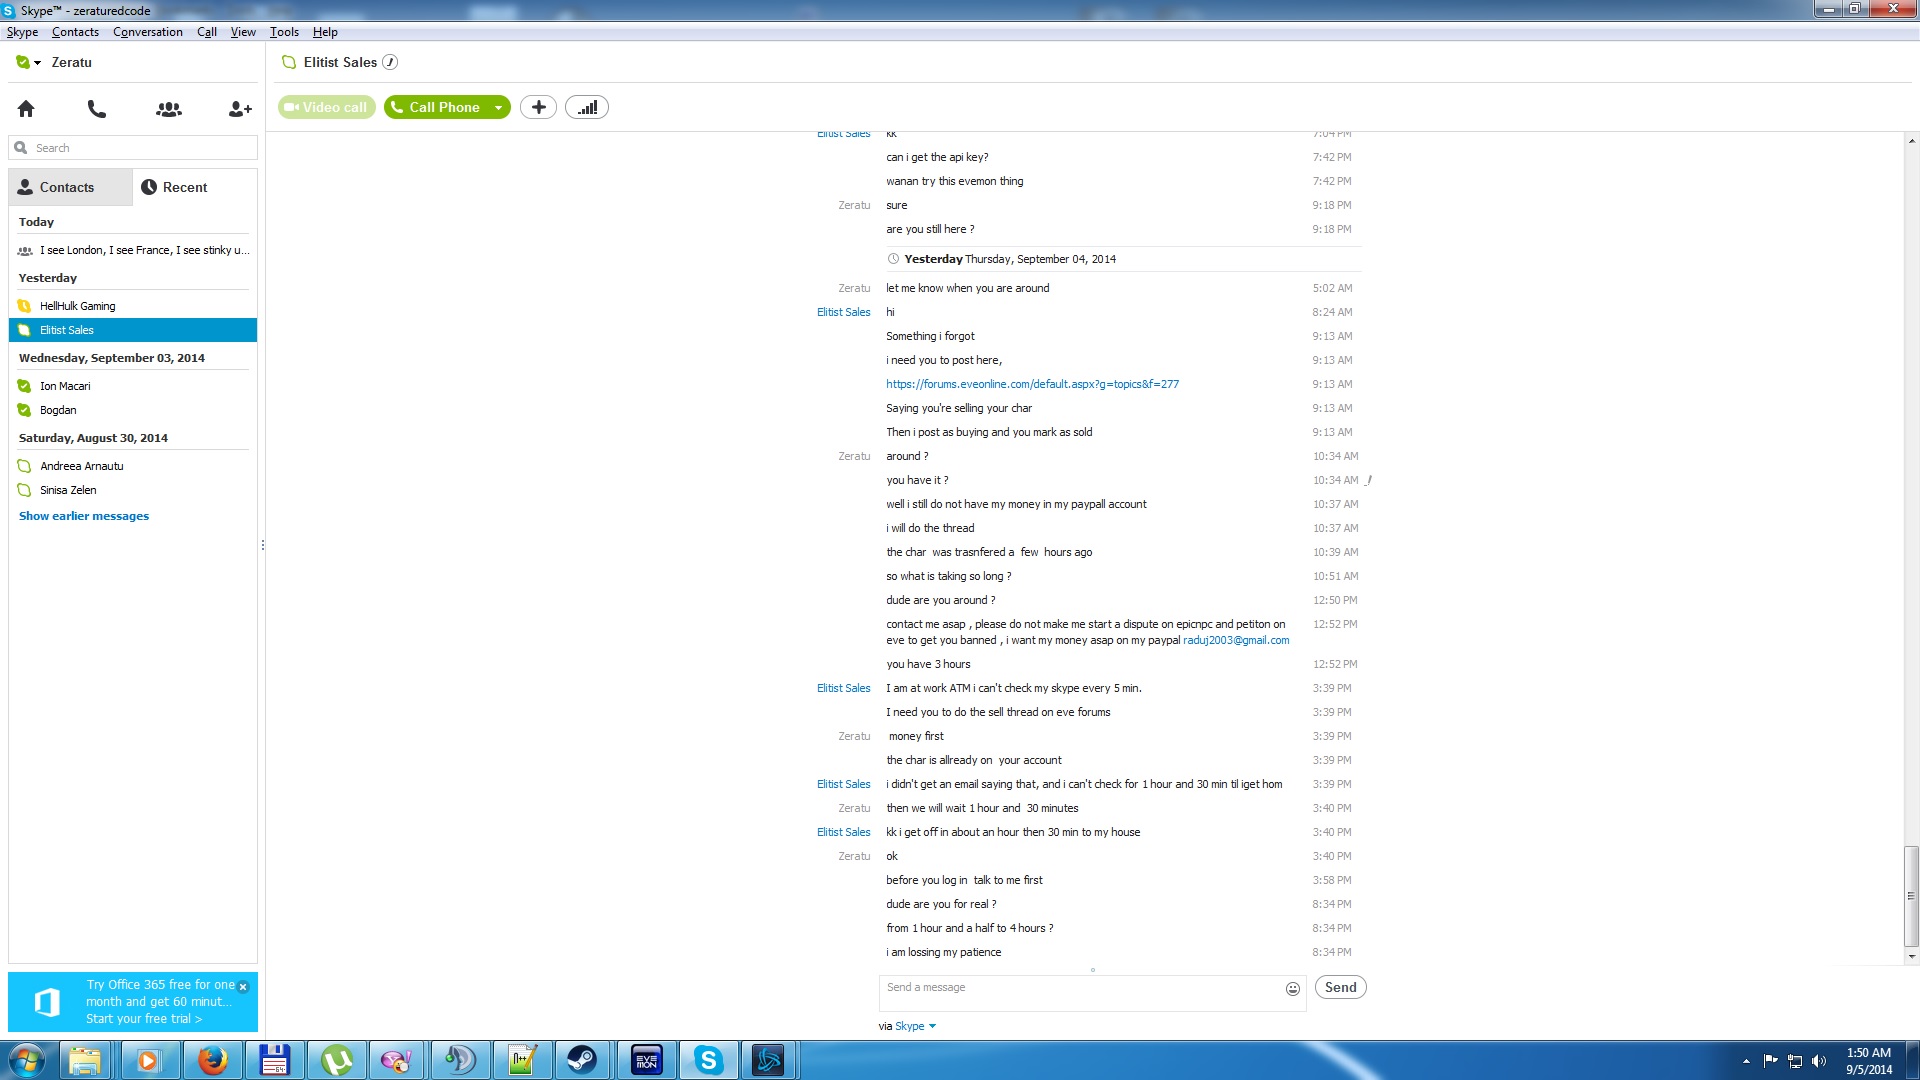Image resolution: width=1920 pixels, height=1080 pixels.
Task: Click the add people plus button
Action: pos(538,107)
